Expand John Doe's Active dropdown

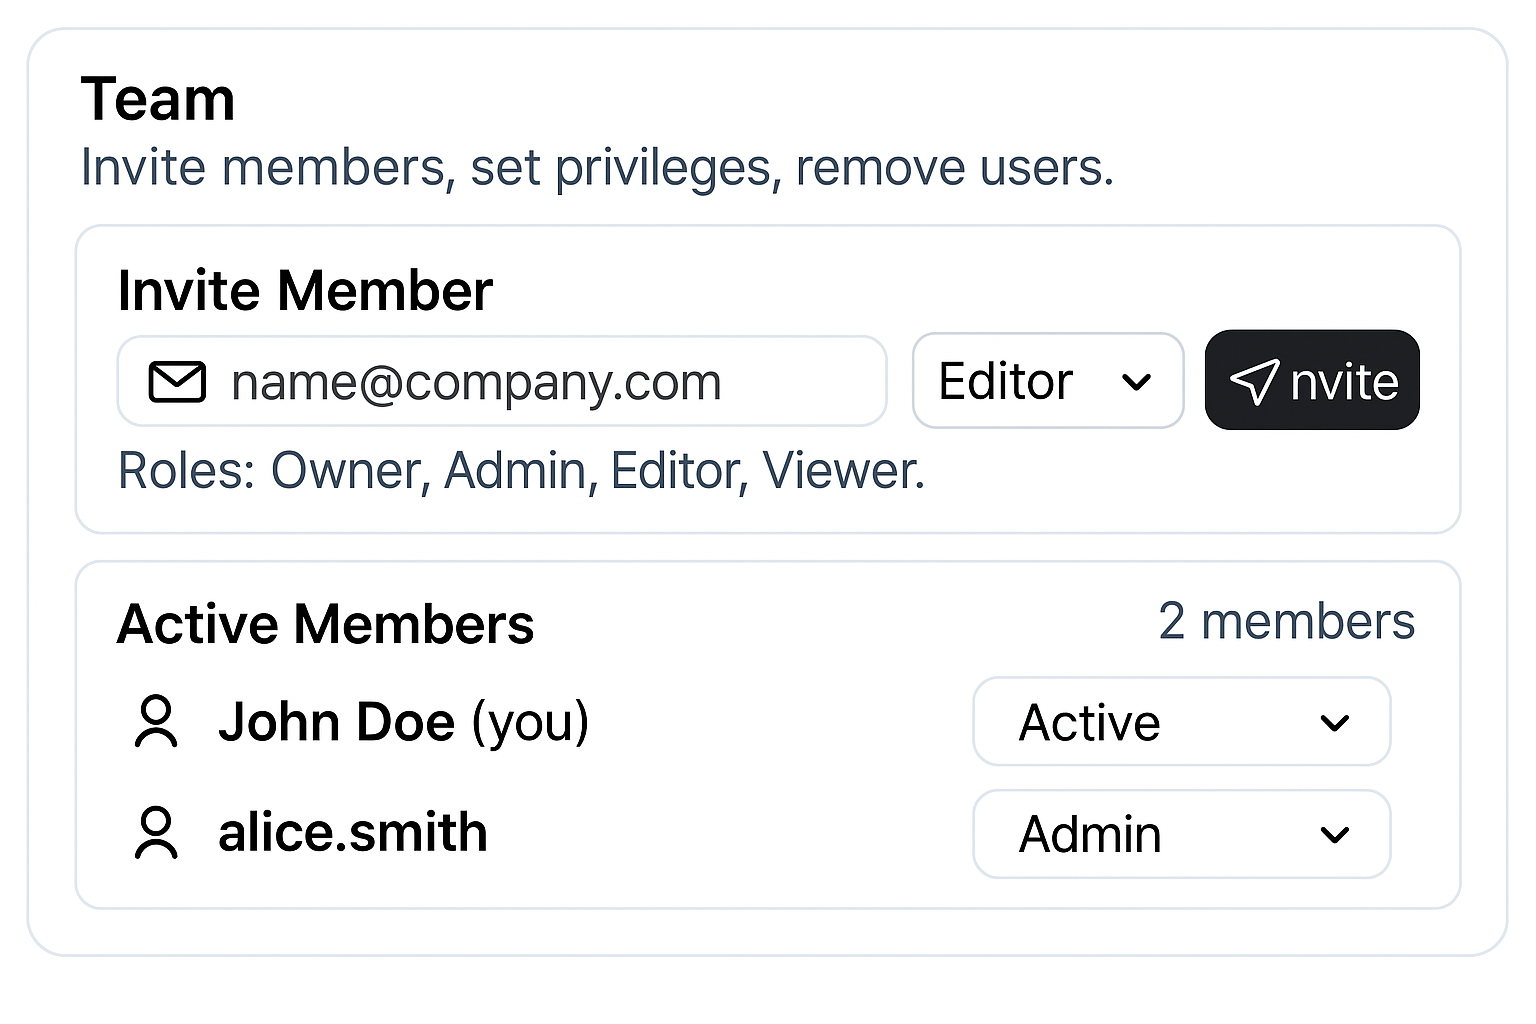click(1181, 722)
